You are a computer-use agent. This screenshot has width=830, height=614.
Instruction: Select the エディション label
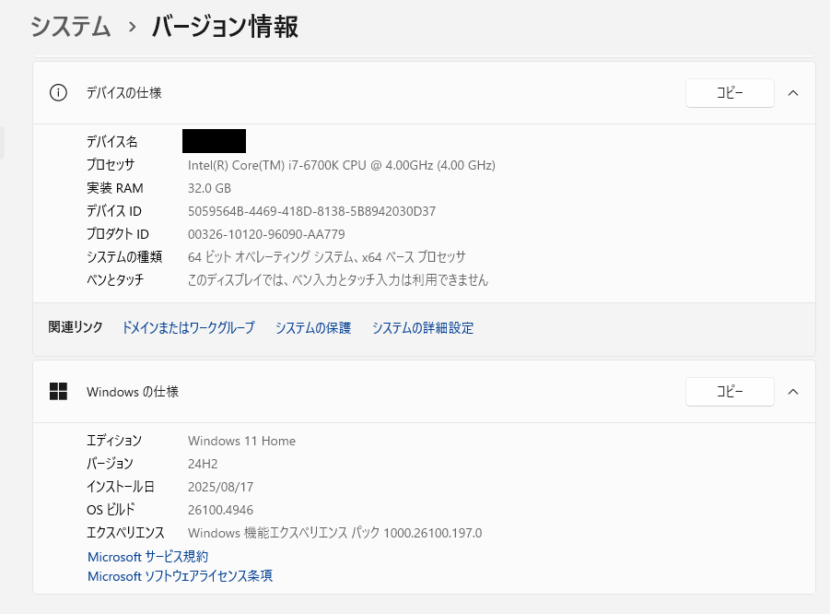(114, 440)
